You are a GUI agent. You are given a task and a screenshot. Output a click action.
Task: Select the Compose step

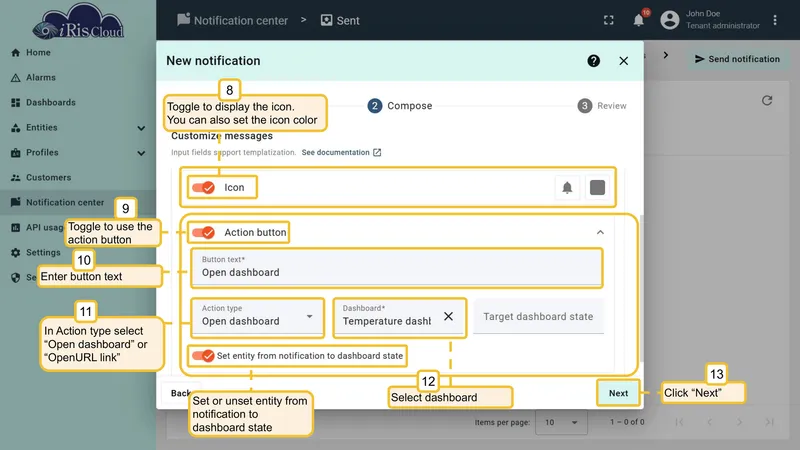(400, 106)
